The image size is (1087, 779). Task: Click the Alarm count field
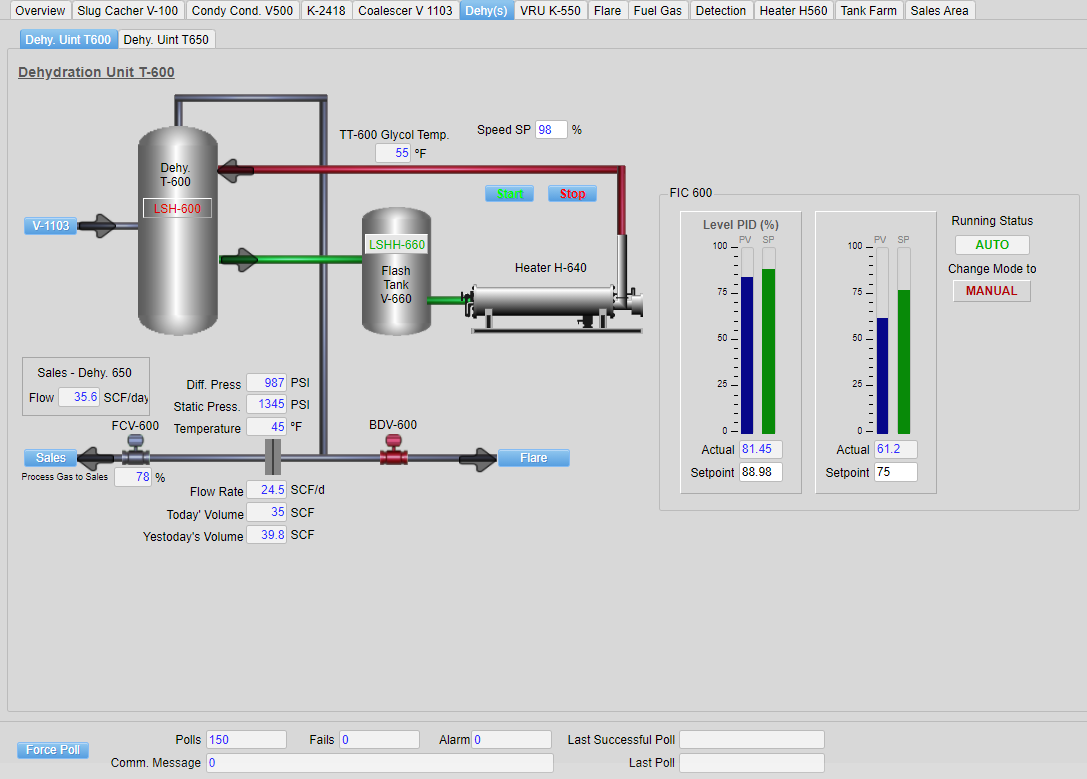(x=512, y=739)
